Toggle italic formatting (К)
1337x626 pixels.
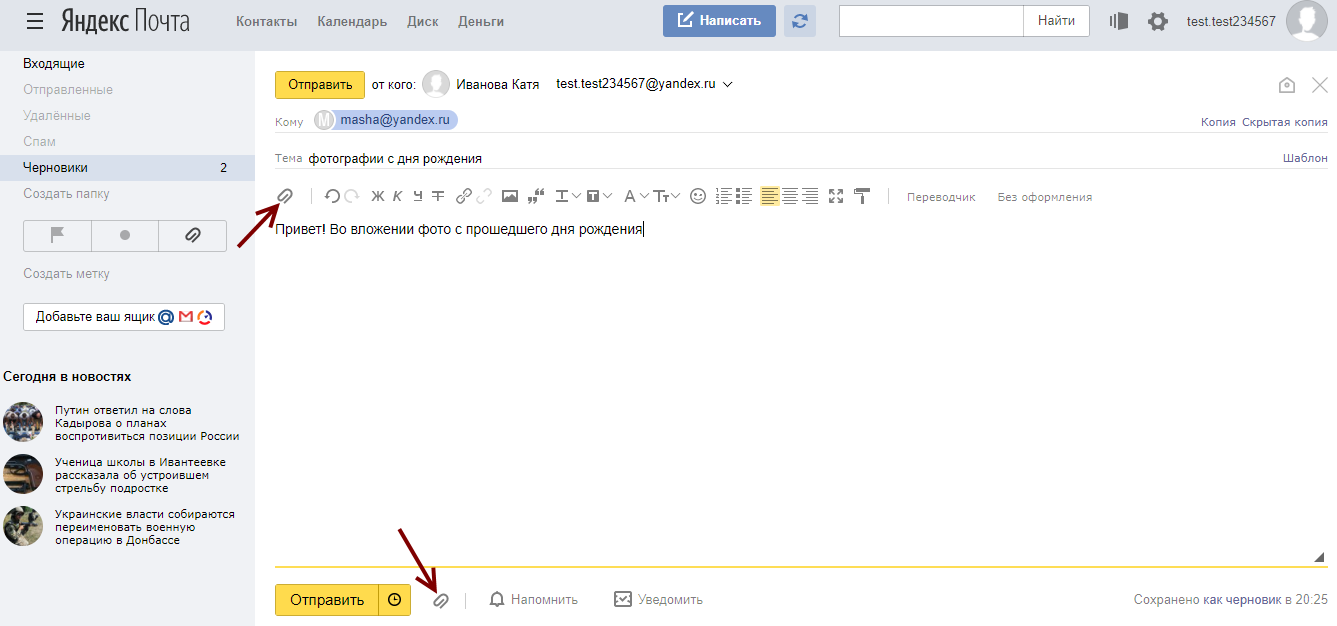point(397,197)
